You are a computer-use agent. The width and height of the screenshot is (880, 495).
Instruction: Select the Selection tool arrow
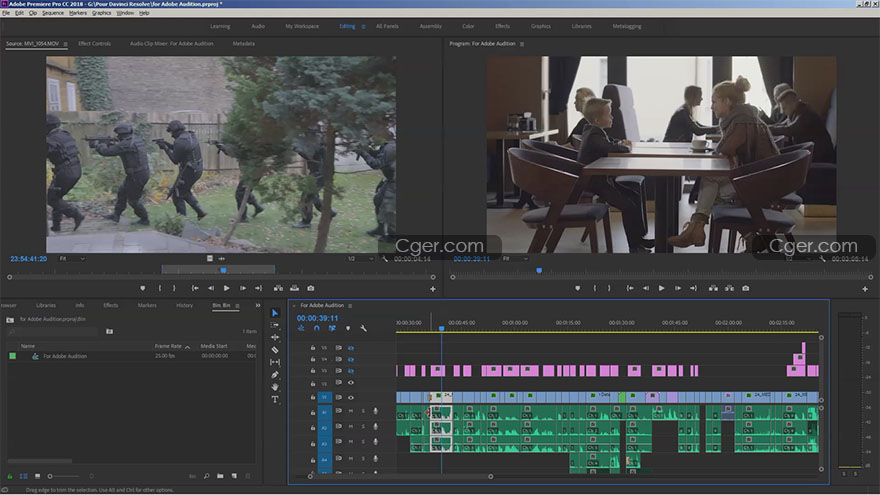(x=275, y=313)
